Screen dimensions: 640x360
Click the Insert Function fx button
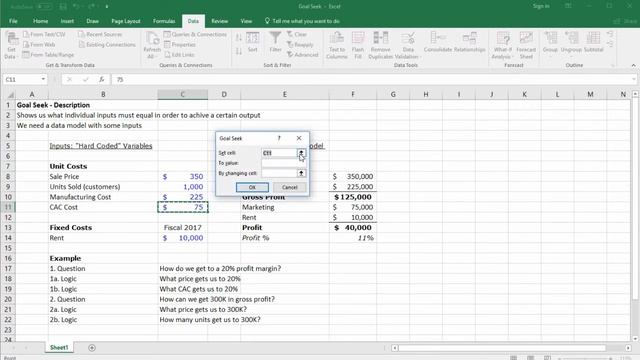pos(101,79)
